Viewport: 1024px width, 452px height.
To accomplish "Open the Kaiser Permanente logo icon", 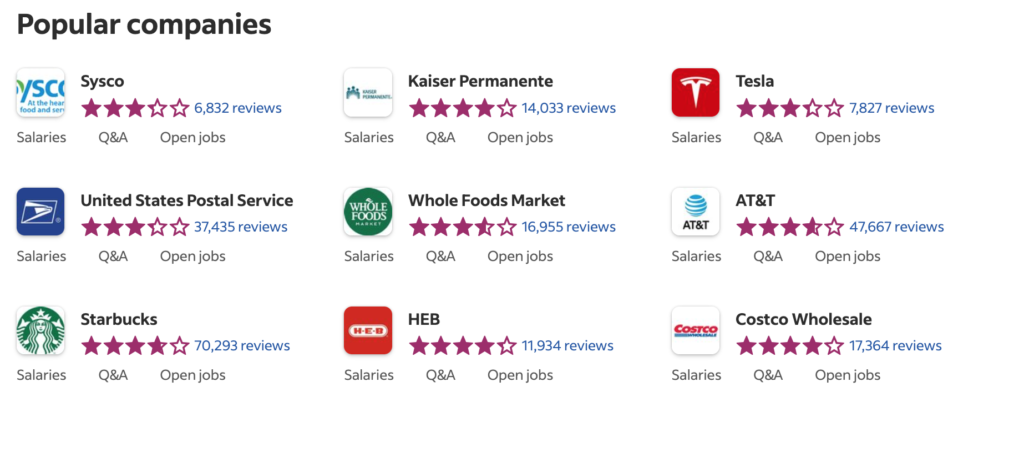I will tap(368, 93).
